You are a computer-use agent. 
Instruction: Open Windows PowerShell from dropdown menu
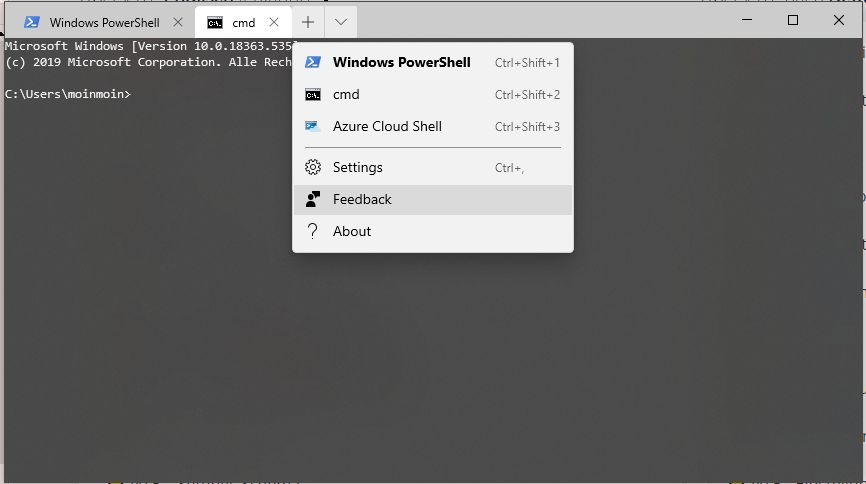point(432,62)
